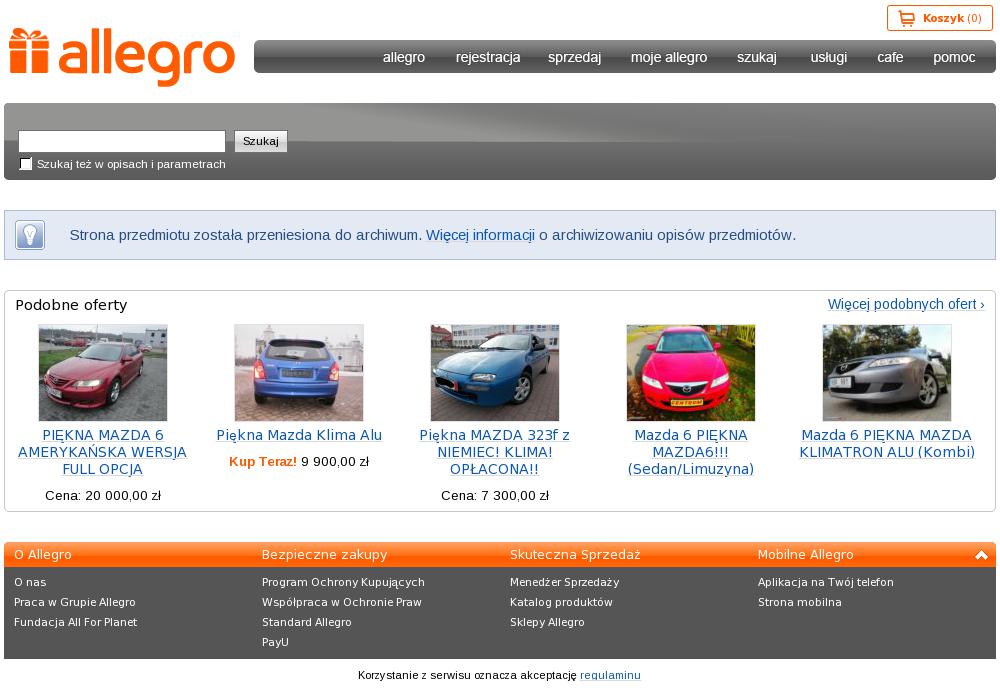Open blue Mazda Klima Alu photo
This screenshot has height=695, width=1000.
(299, 372)
